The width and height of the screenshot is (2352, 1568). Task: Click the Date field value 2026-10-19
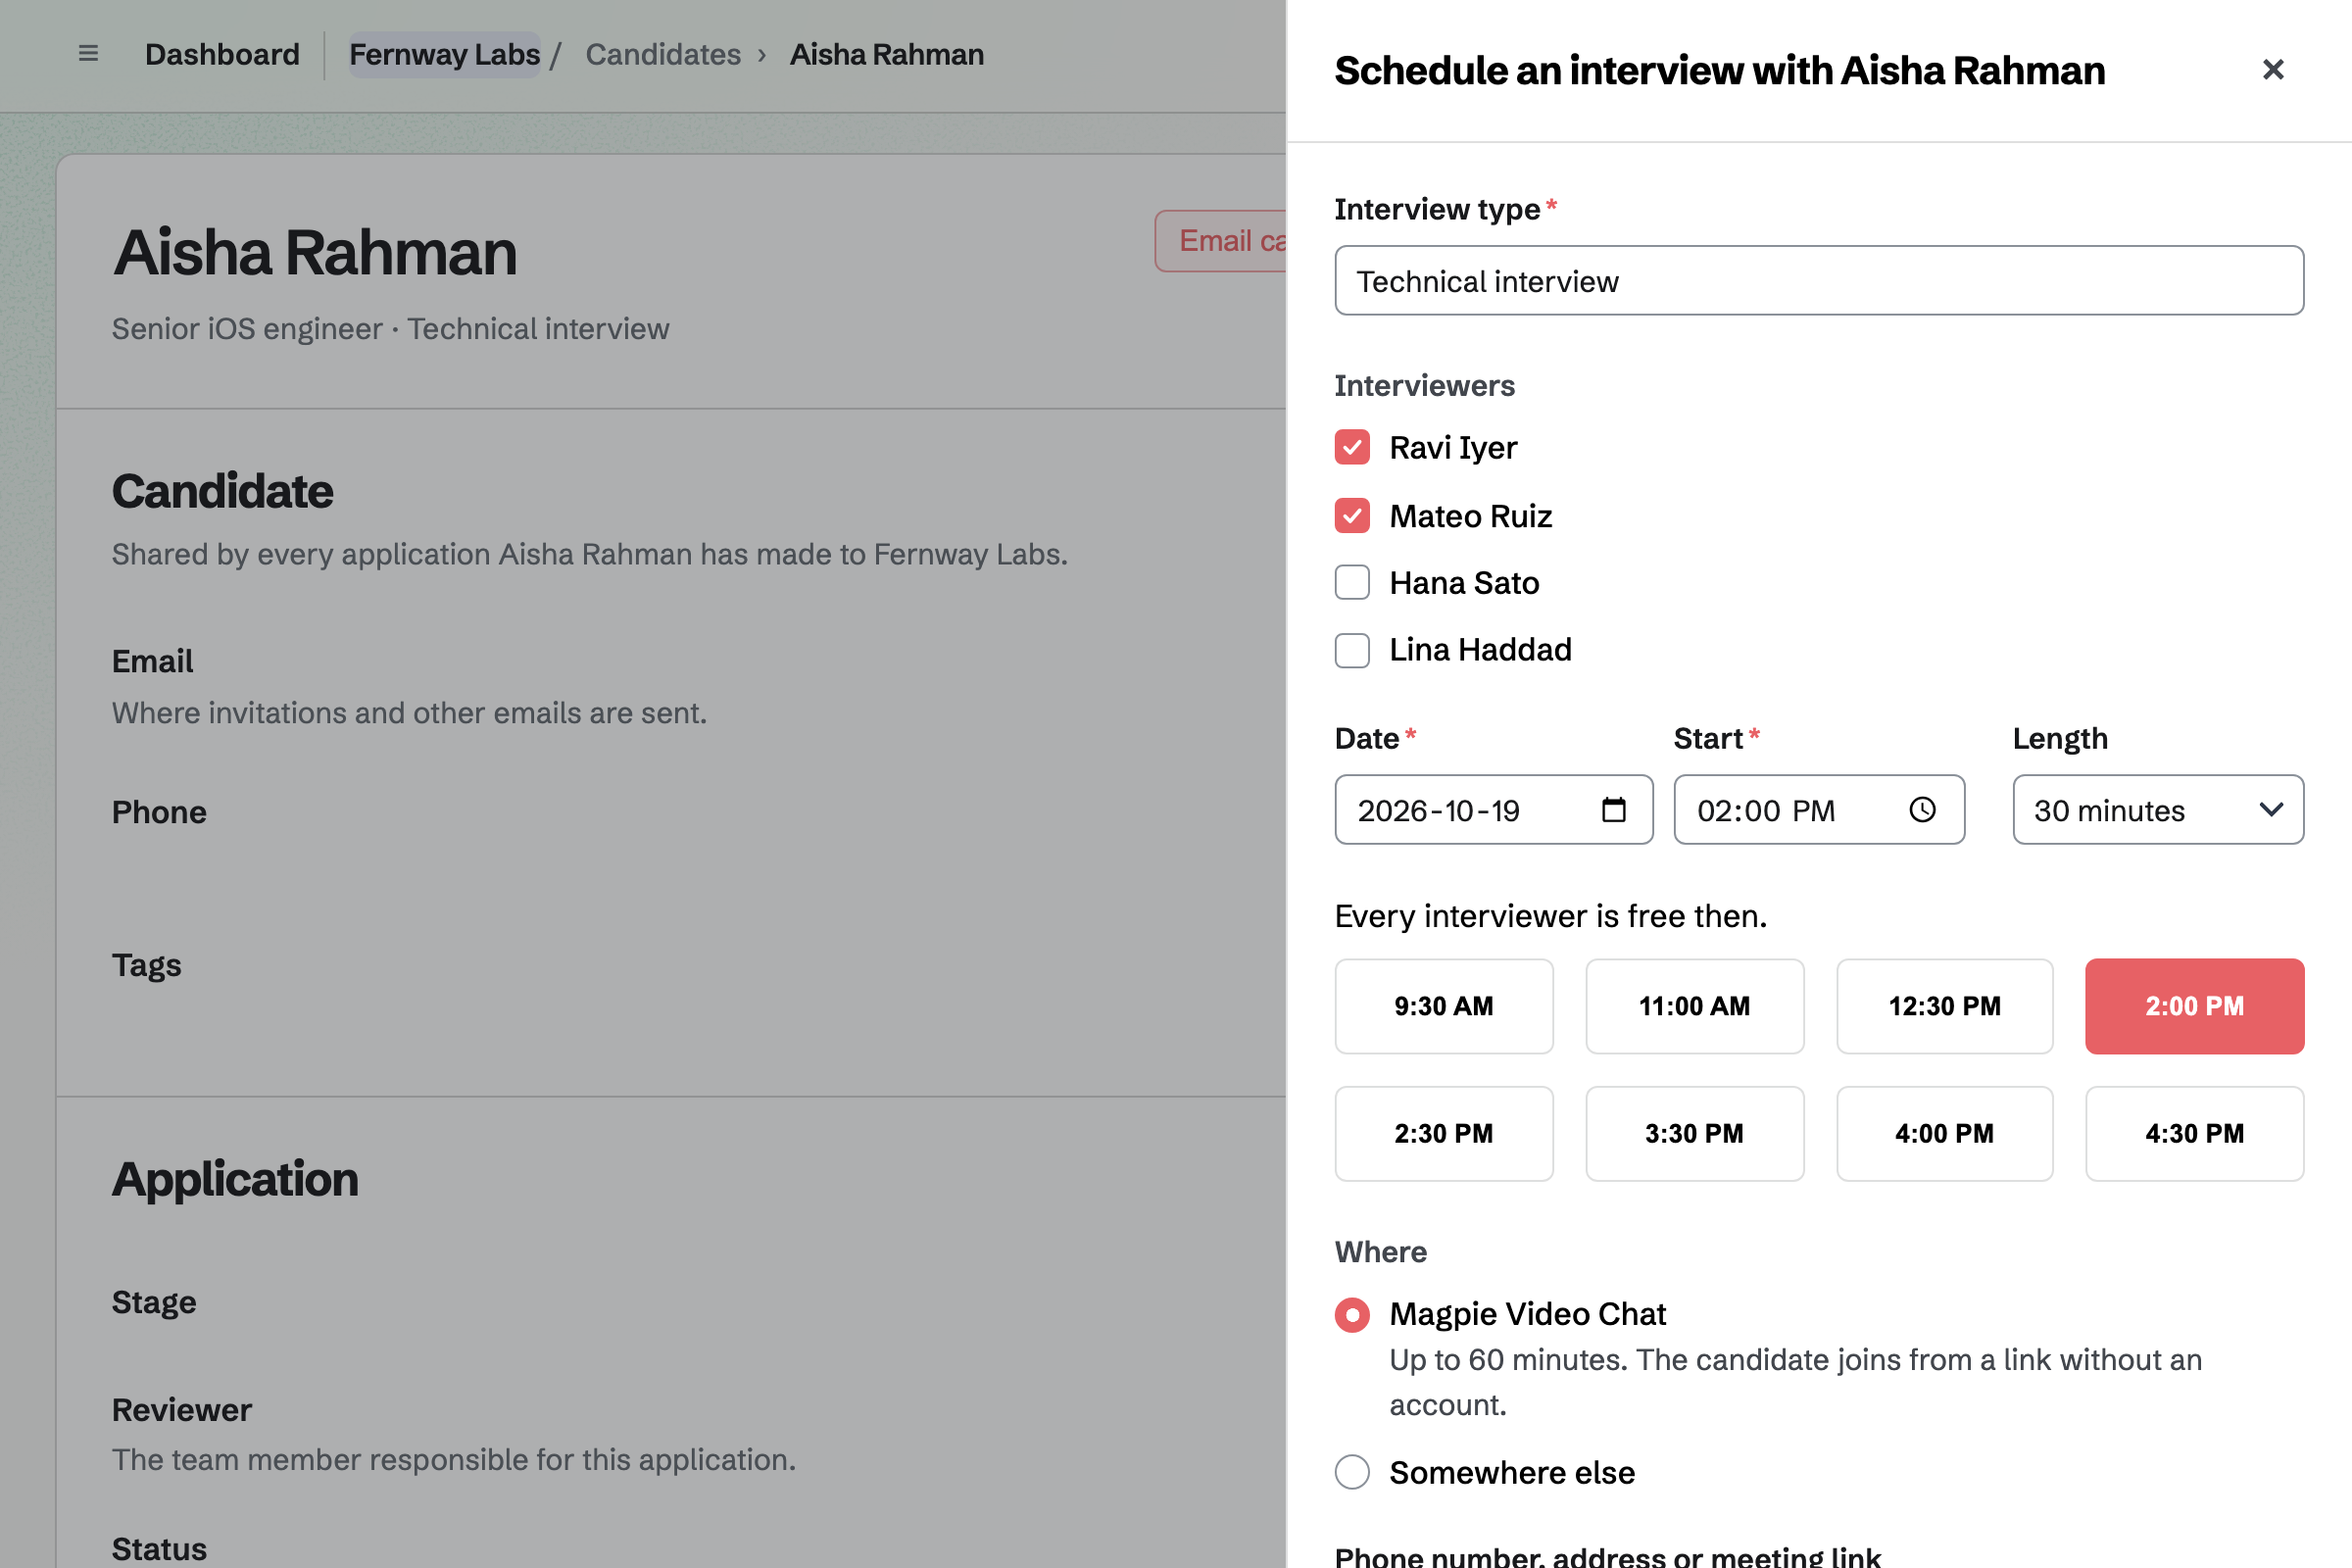point(1439,810)
